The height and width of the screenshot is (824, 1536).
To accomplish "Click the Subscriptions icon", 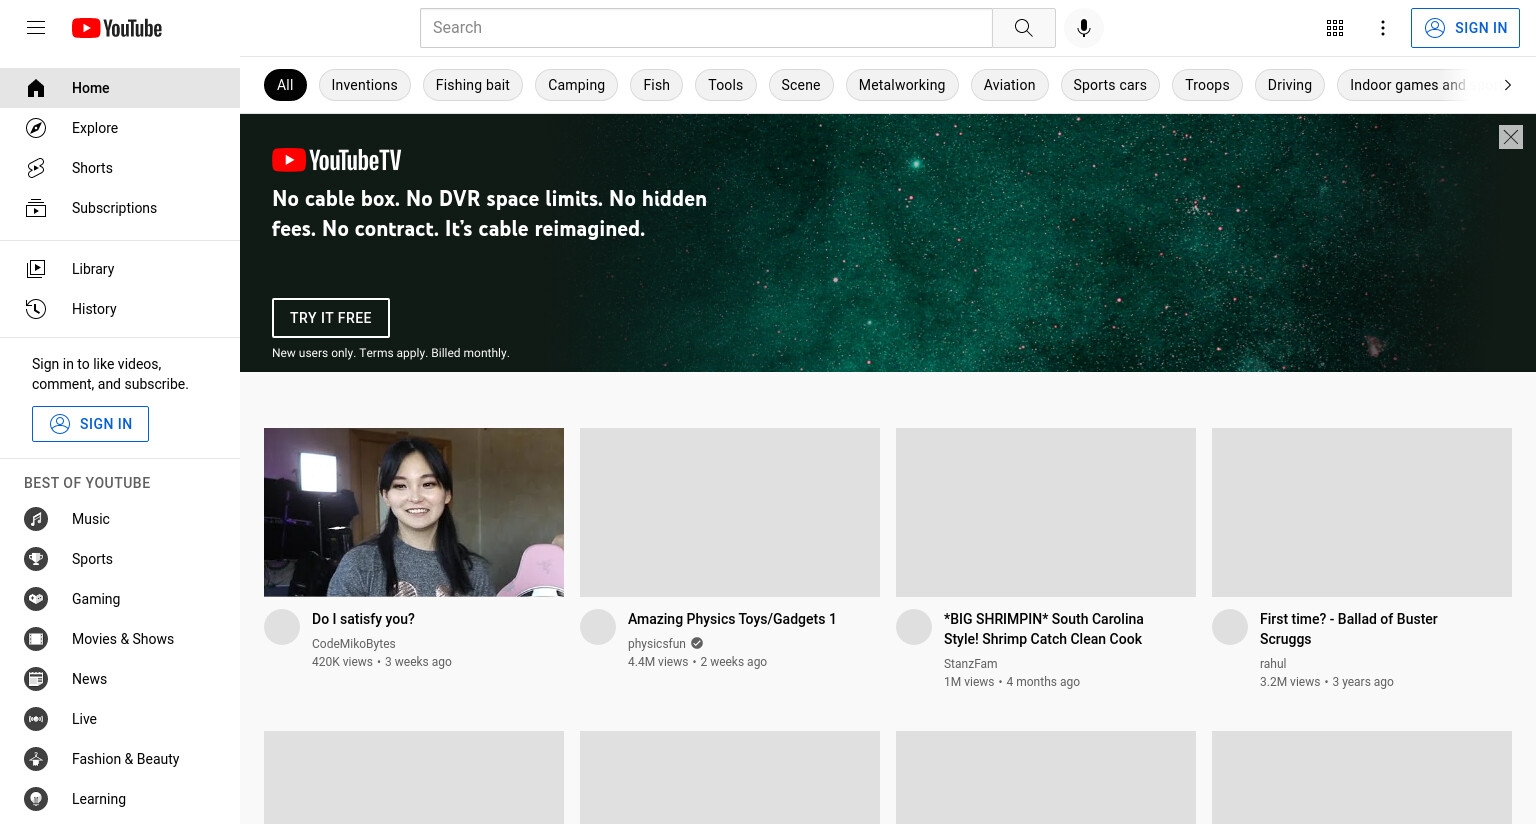I will pos(36,208).
